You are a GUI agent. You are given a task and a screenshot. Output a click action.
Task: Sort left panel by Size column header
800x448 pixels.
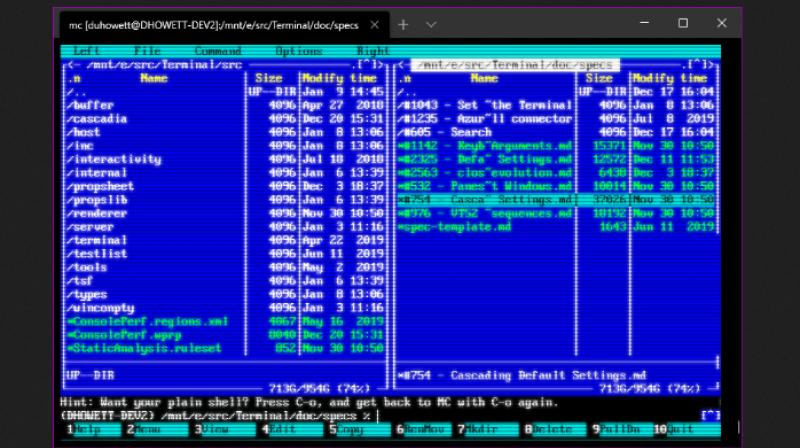point(269,78)
